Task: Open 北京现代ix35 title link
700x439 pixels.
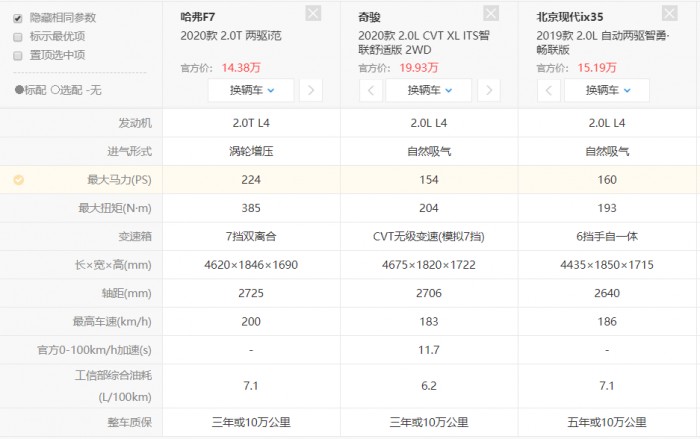Action: click(x=570, y=17)
